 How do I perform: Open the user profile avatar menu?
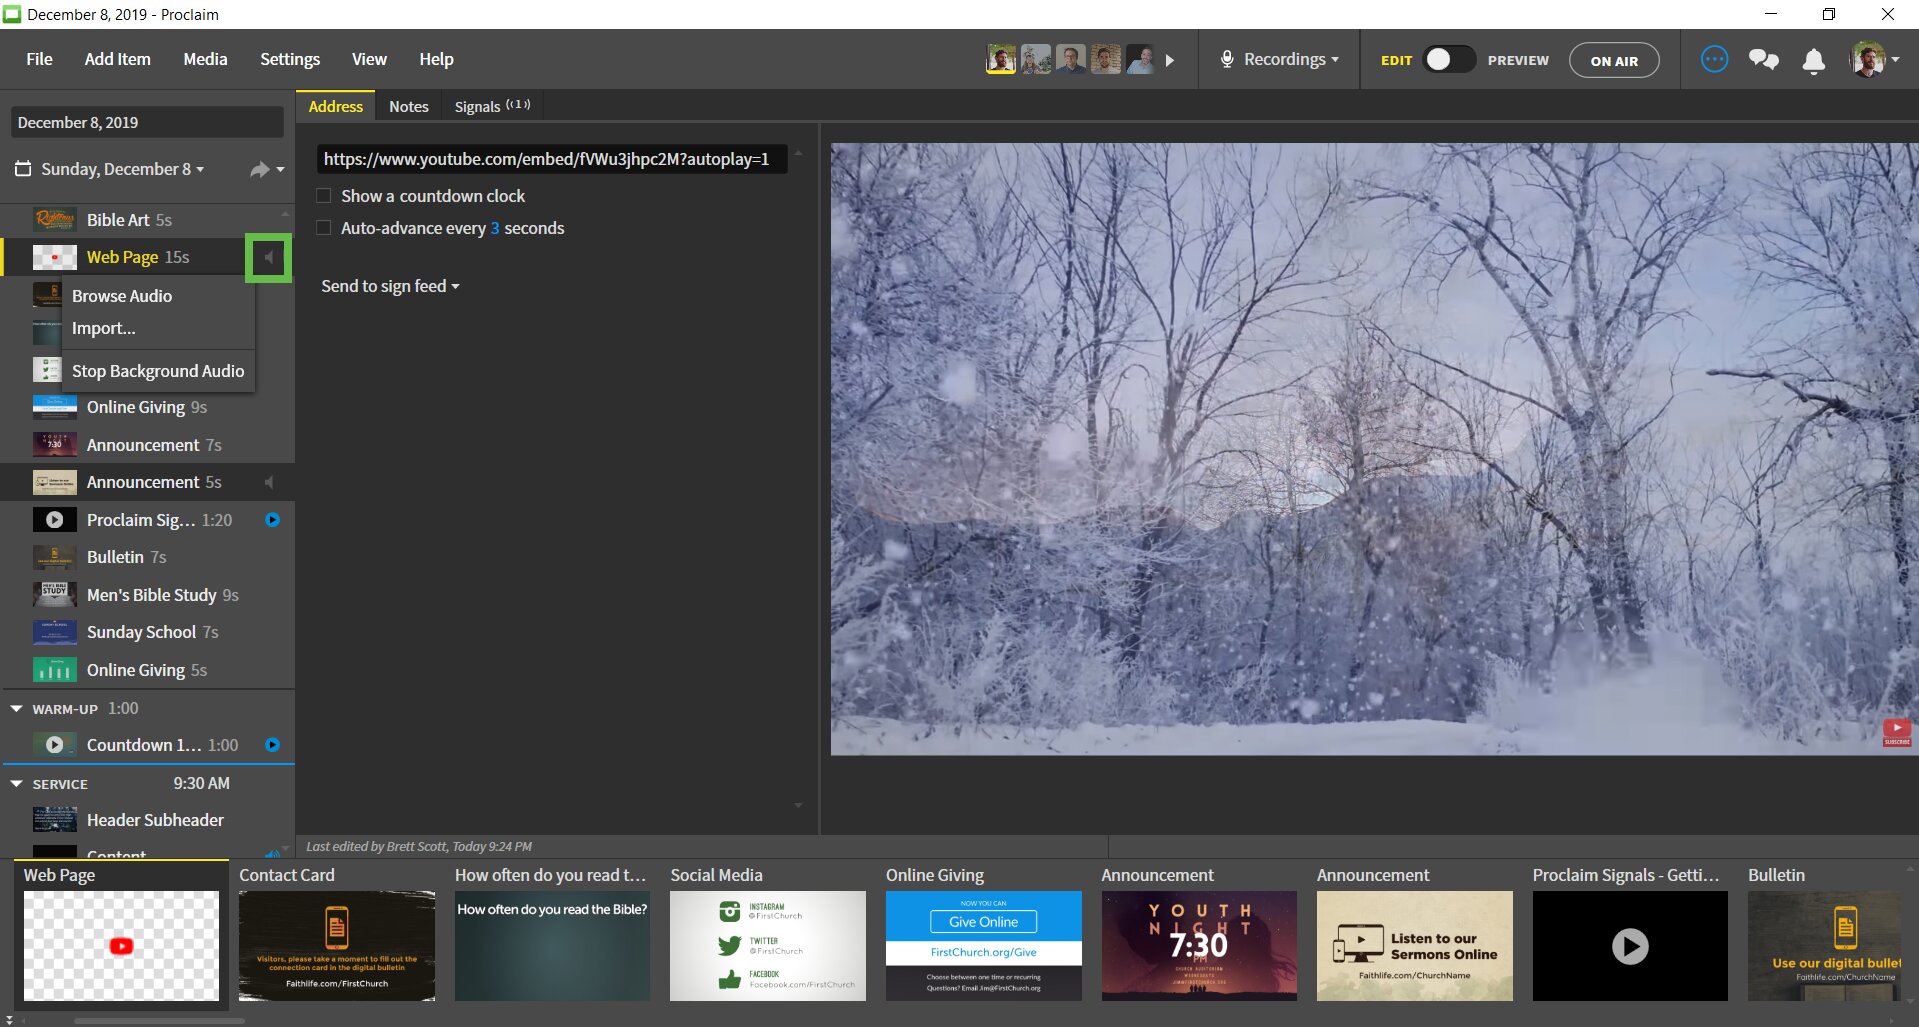click(1874, 60)
